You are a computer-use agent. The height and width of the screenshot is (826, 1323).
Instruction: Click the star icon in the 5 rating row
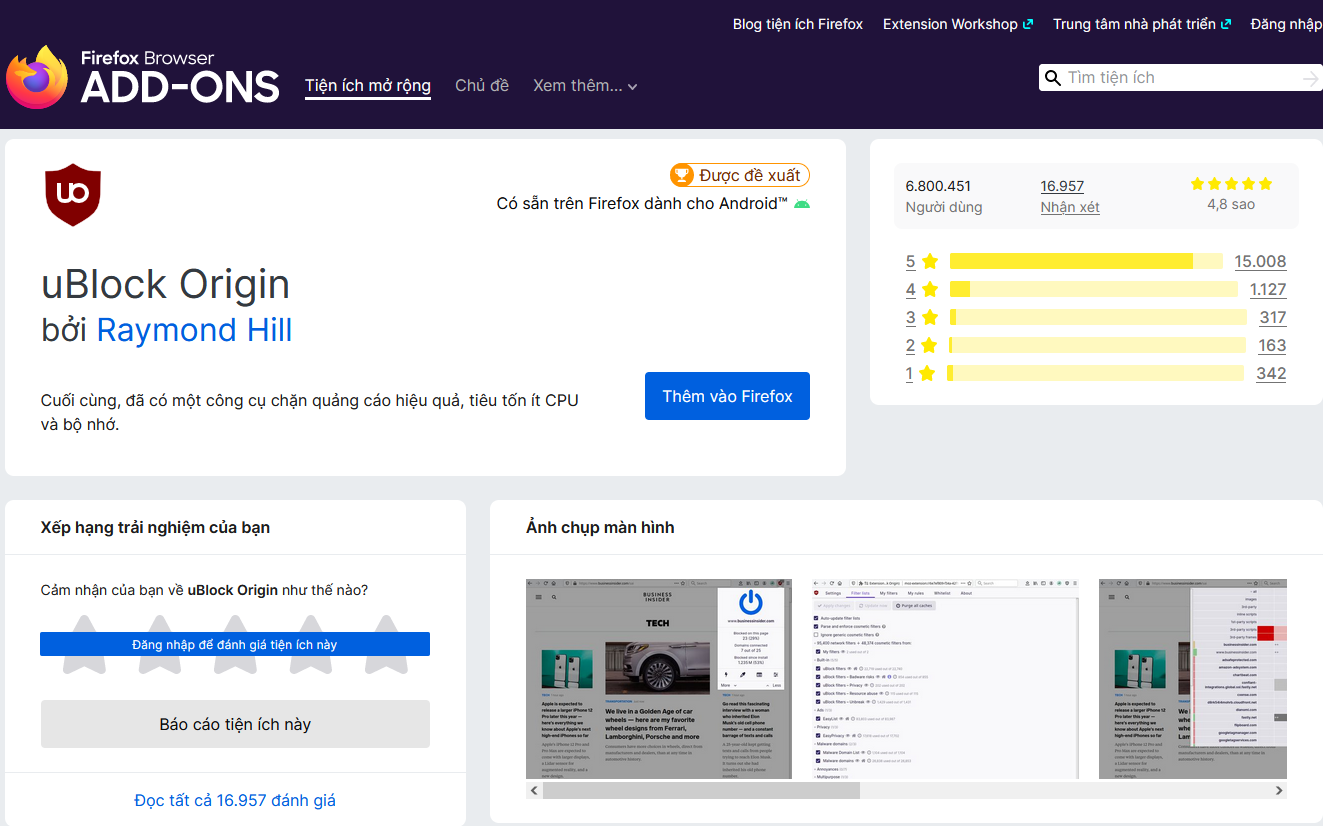tap(930, 262)
